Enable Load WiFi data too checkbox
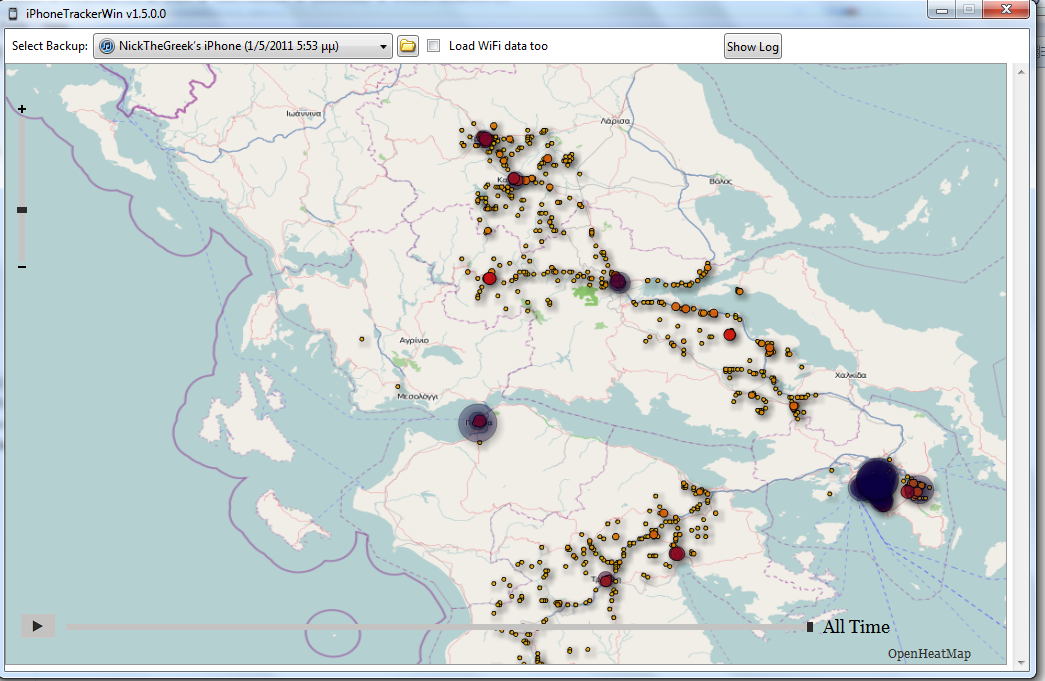The height and width of the screenshot is (681, 1045). coord(434,46)
